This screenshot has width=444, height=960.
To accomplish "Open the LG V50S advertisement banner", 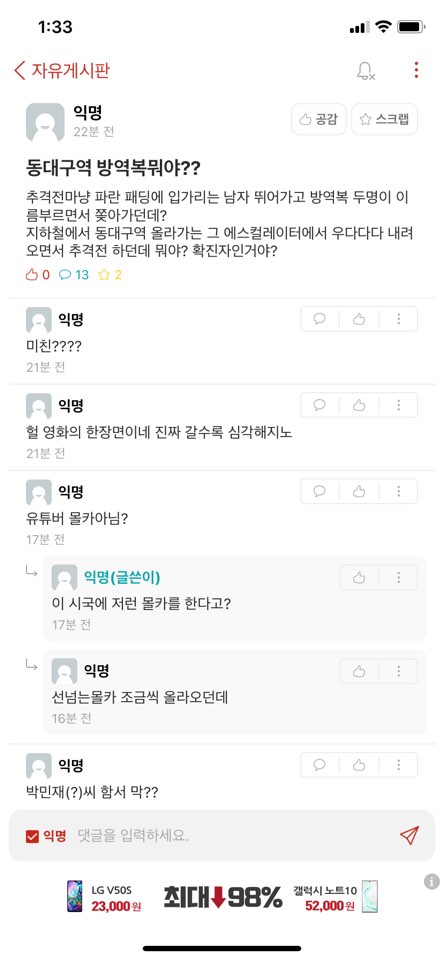I will 103,897.
